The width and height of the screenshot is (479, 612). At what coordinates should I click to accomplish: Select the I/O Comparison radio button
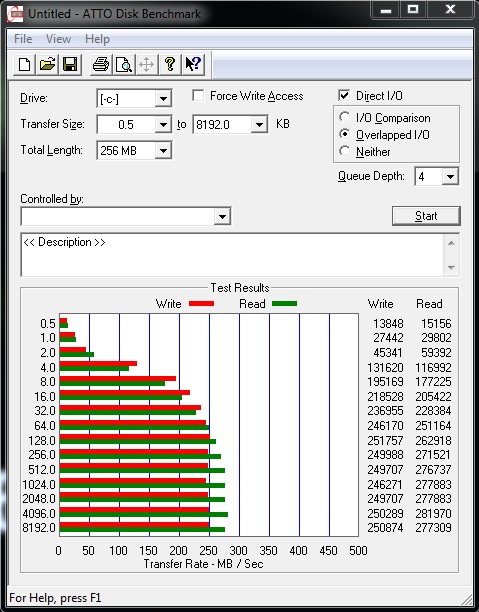[345, 117]
